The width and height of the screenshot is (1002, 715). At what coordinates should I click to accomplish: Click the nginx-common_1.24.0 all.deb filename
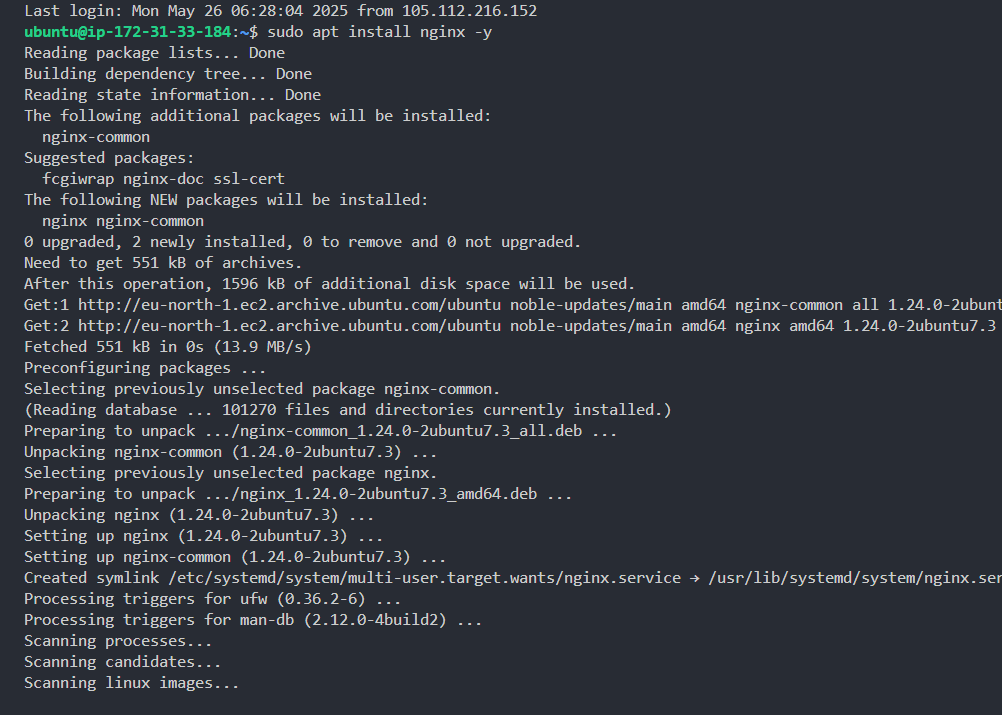click(410, 431)
